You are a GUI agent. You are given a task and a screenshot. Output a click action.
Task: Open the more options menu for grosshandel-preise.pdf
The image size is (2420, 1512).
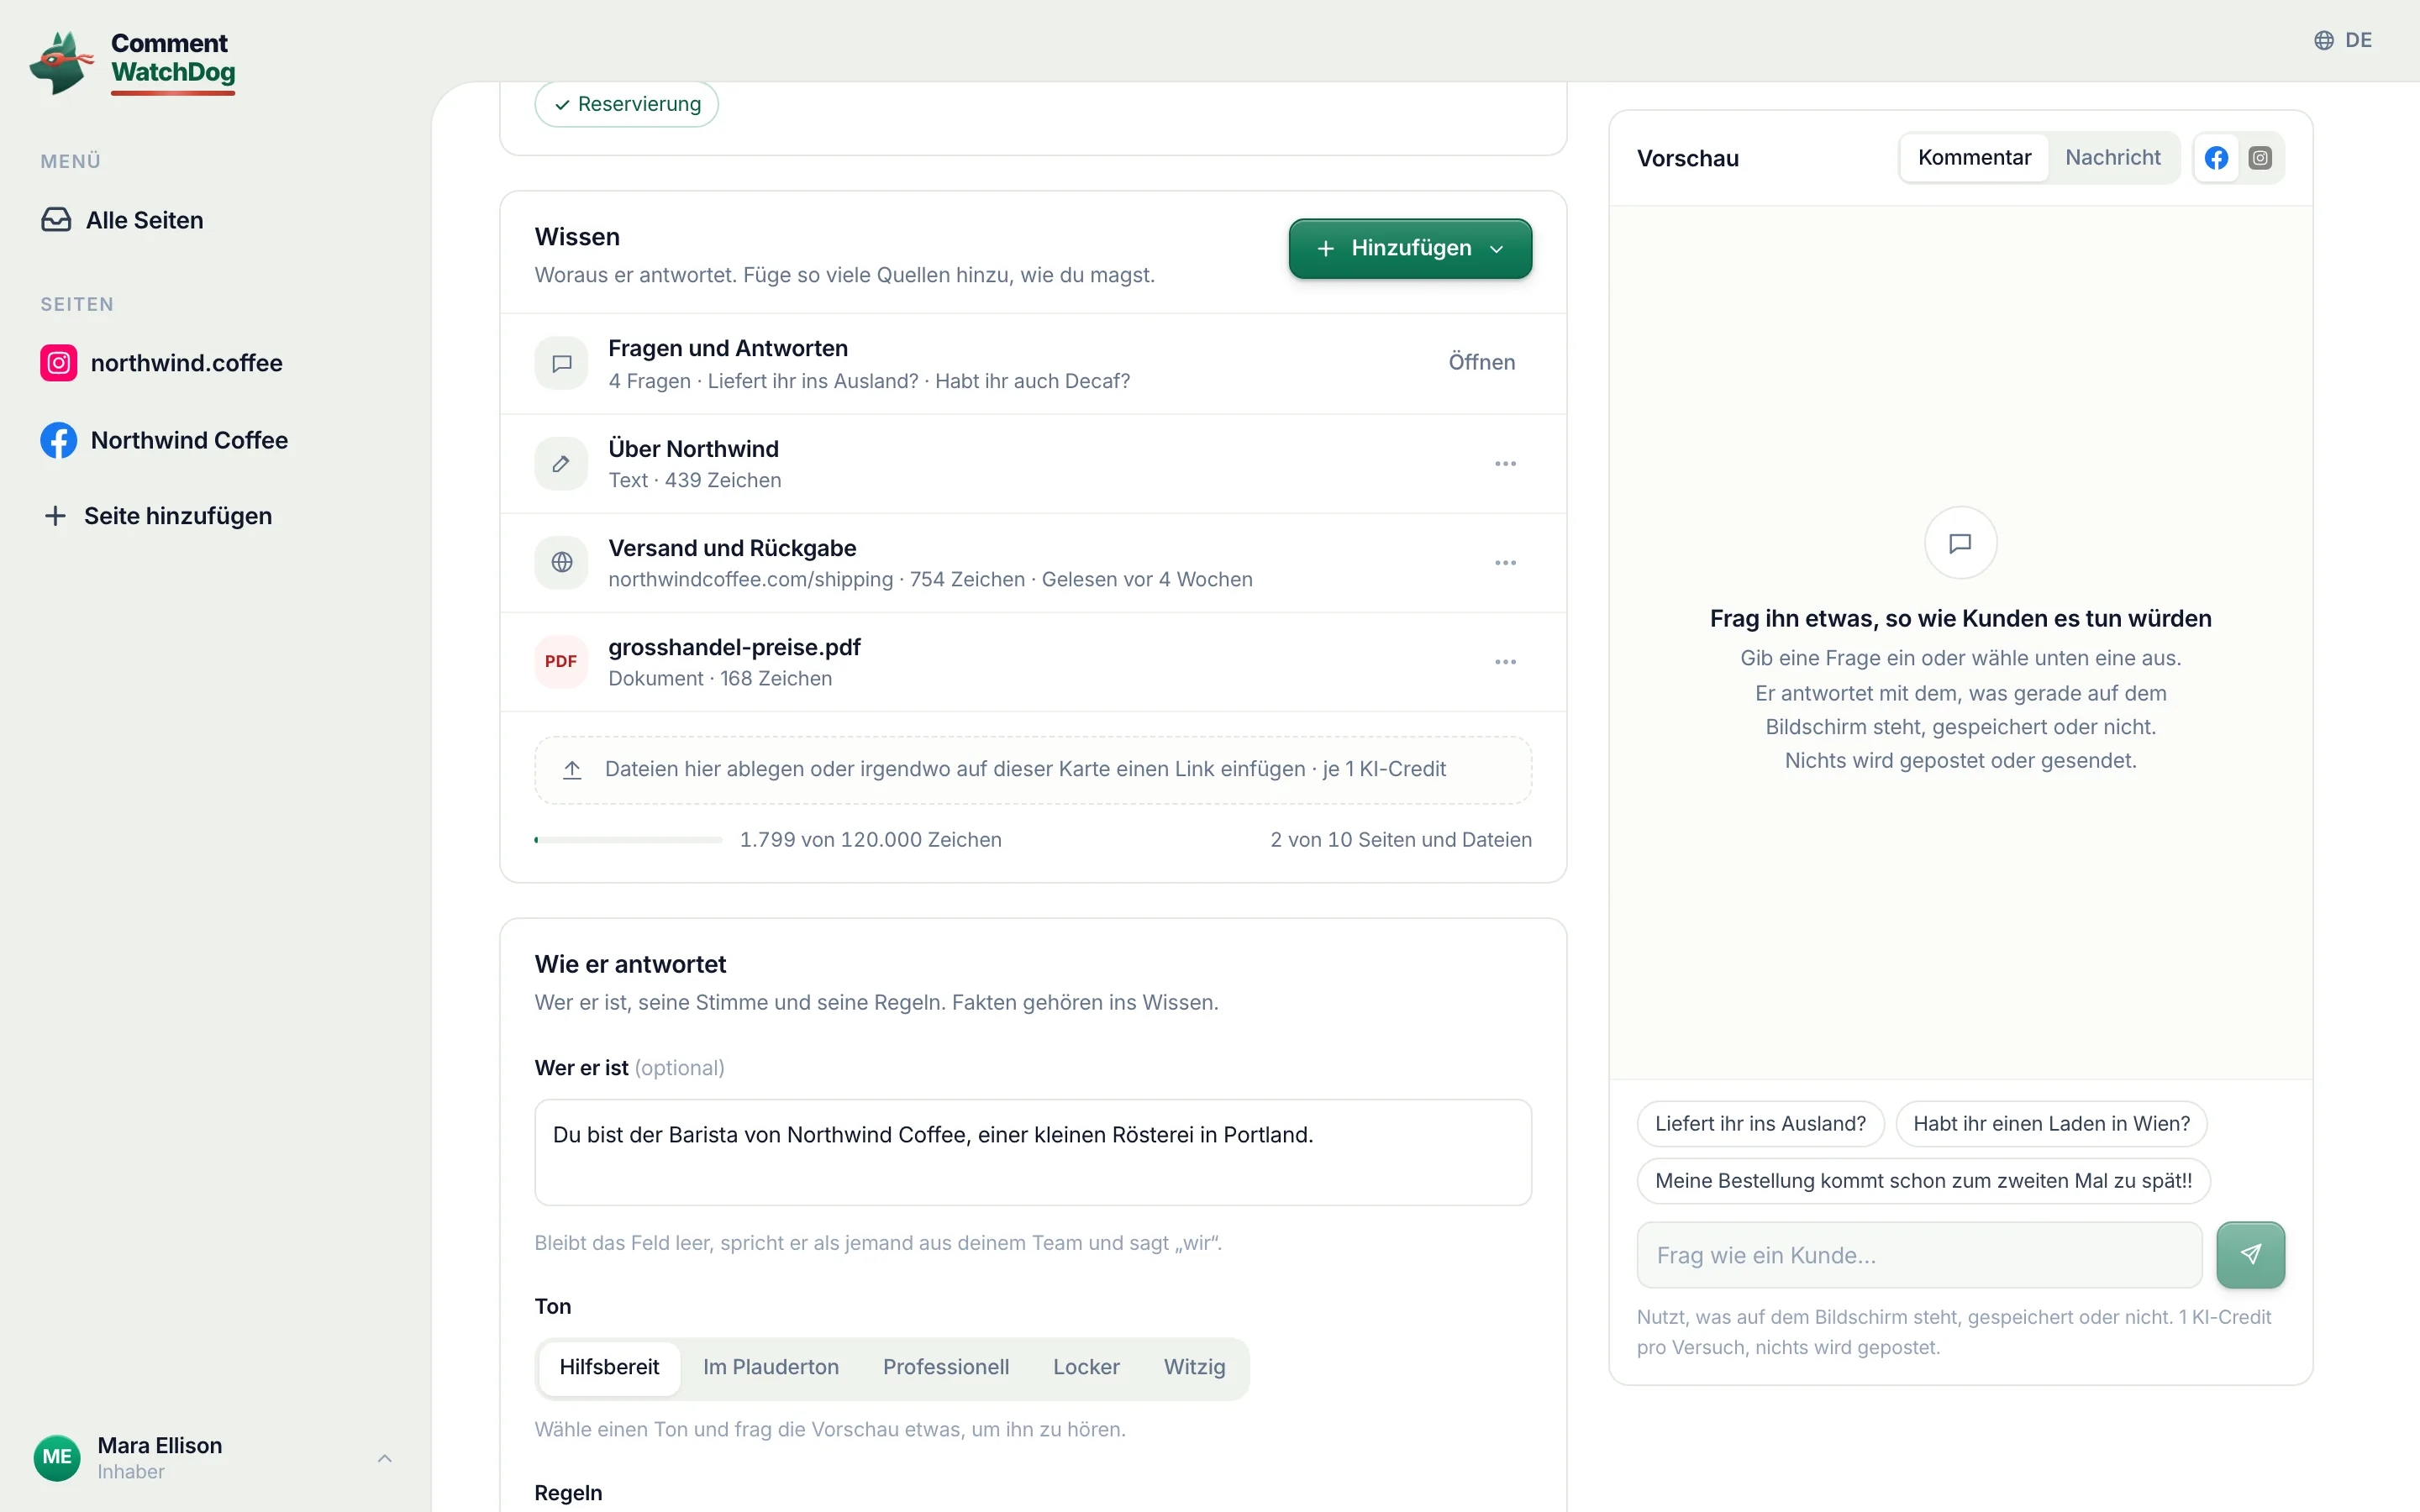pos(1505,661)
